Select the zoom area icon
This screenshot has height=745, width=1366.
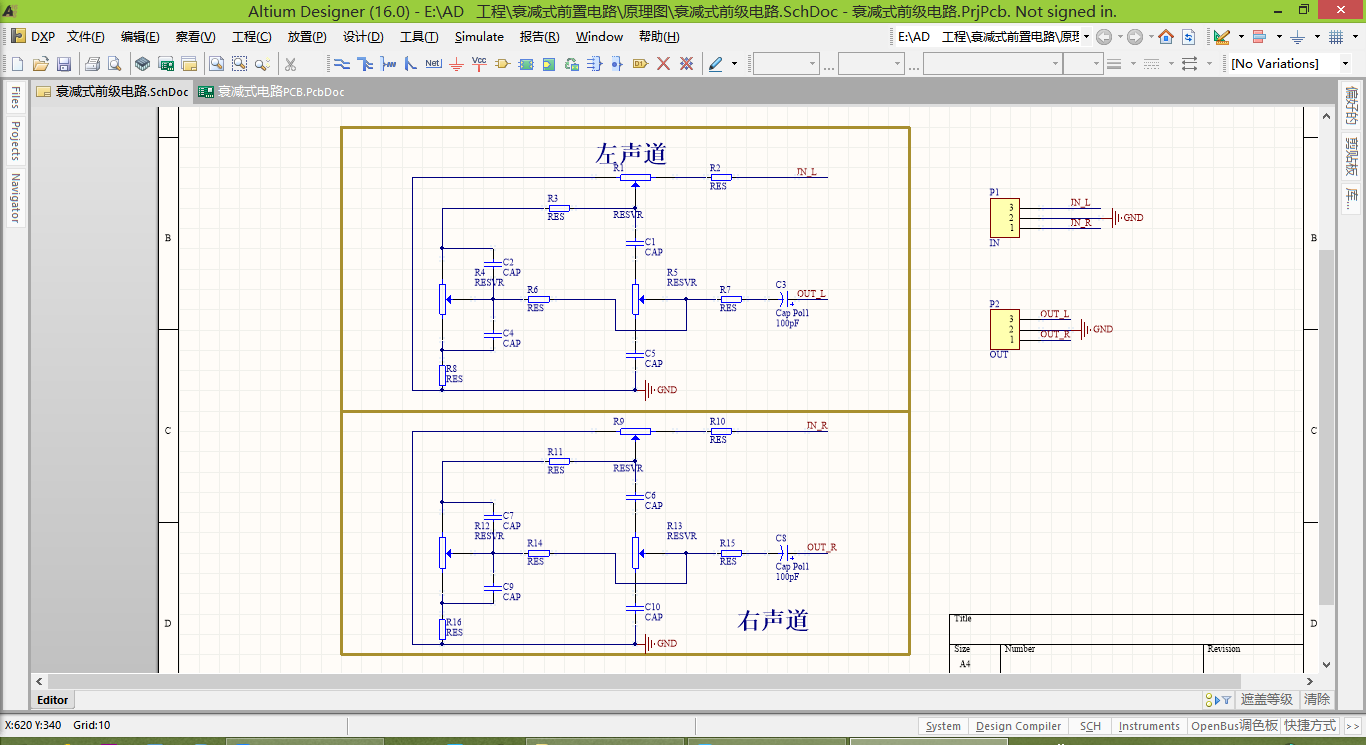(239, 63)
